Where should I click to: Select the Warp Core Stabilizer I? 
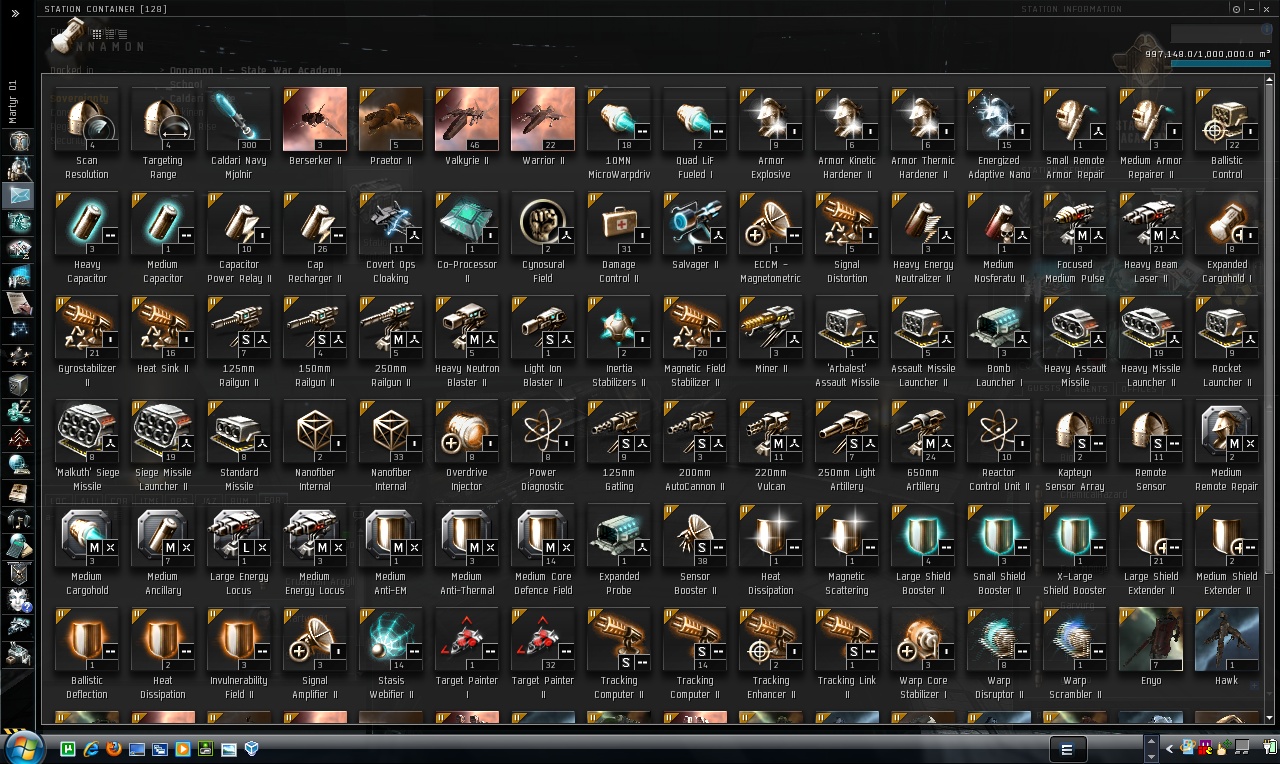923,639
